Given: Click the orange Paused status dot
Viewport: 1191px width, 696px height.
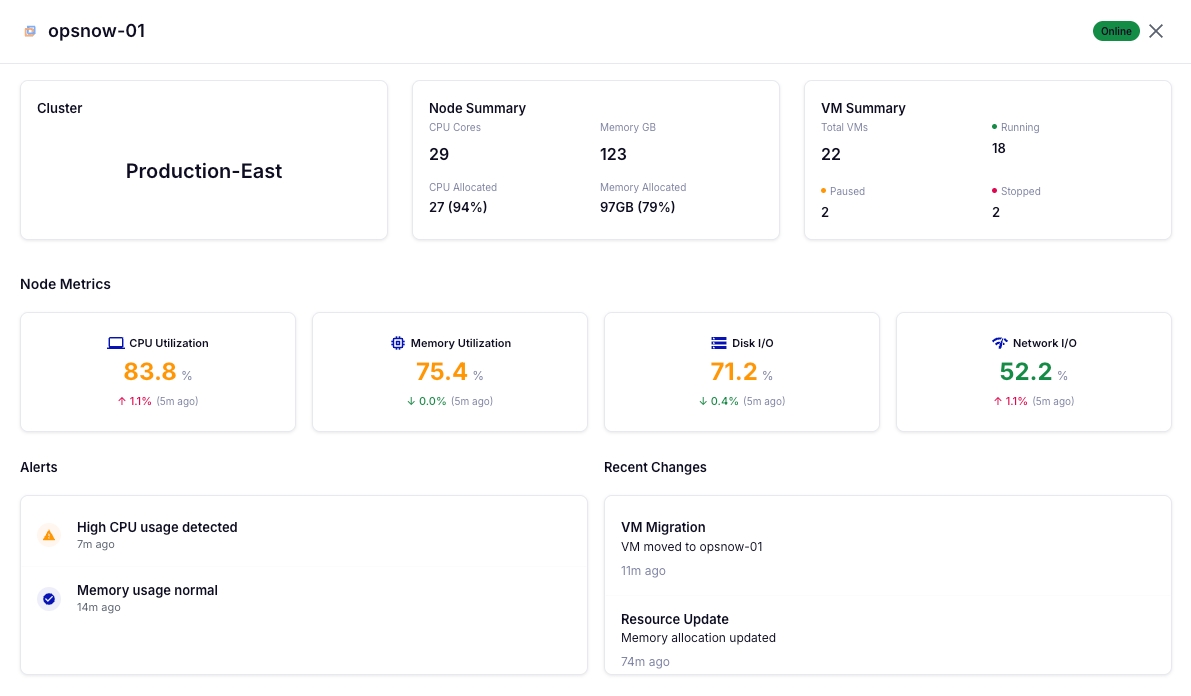Looking at the screenshot, I should [x=823, y=190].
